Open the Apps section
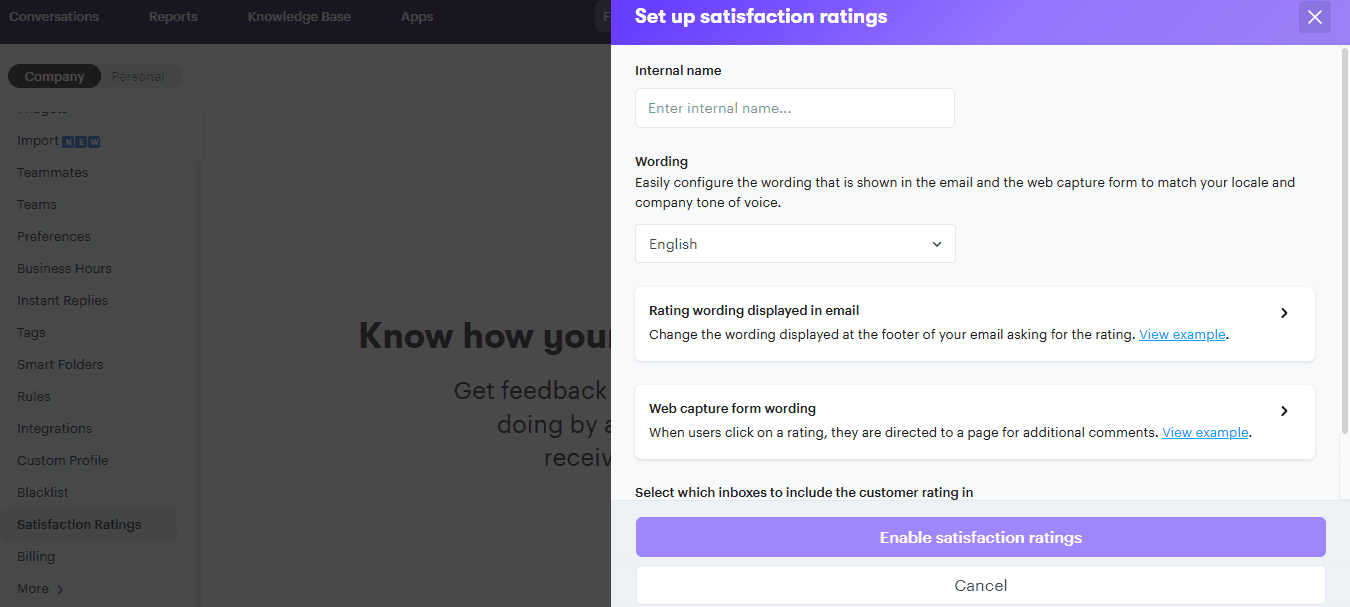Image resolution: width=1350 pixels, height=607 pixels. [x=417, y=16]
